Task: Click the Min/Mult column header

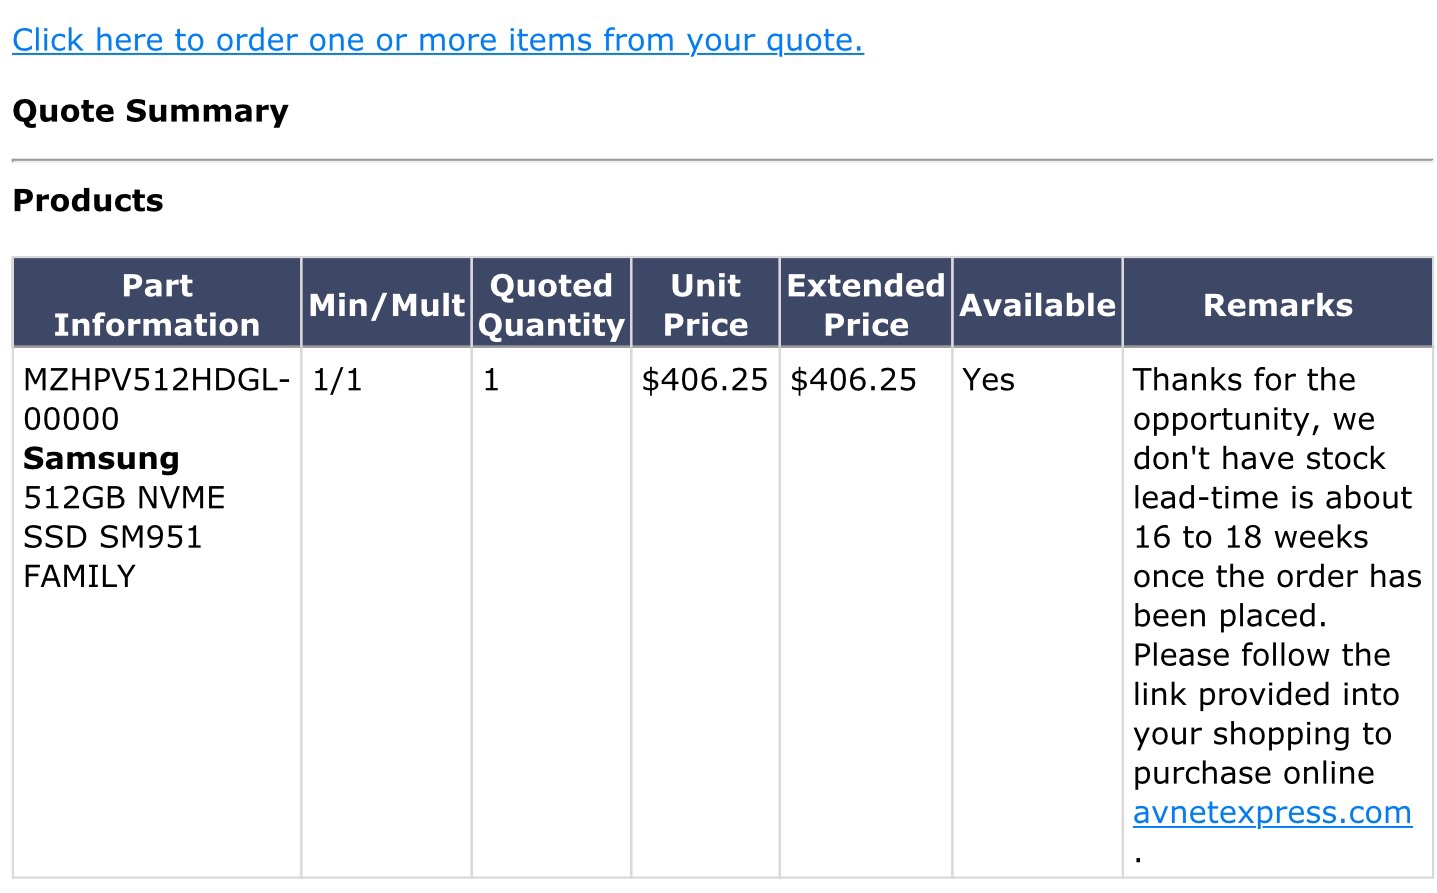Action: pyautogui.click(x=387, y=304)
